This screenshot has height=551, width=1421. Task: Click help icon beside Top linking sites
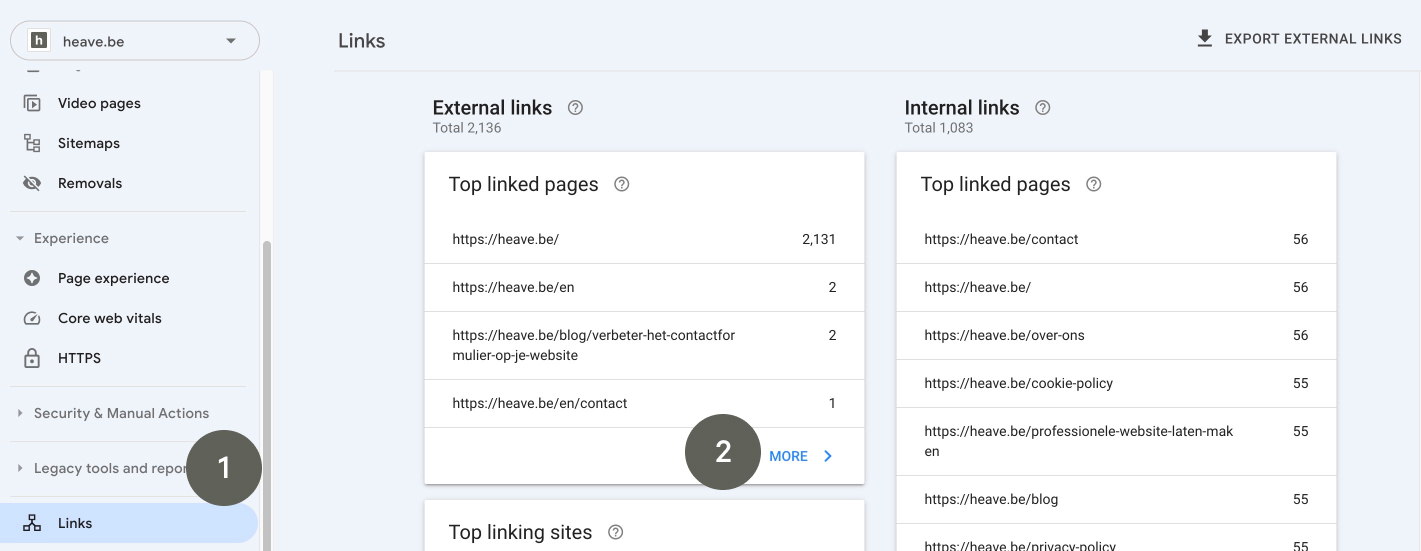pos(616,532)
